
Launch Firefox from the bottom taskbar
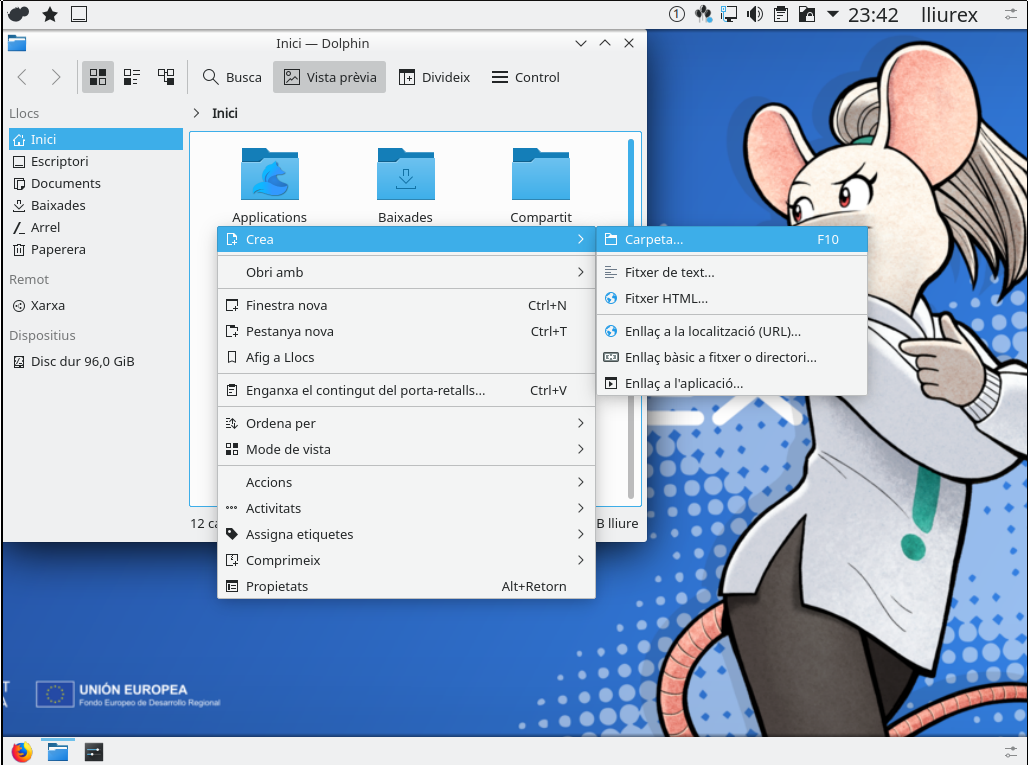22,752
